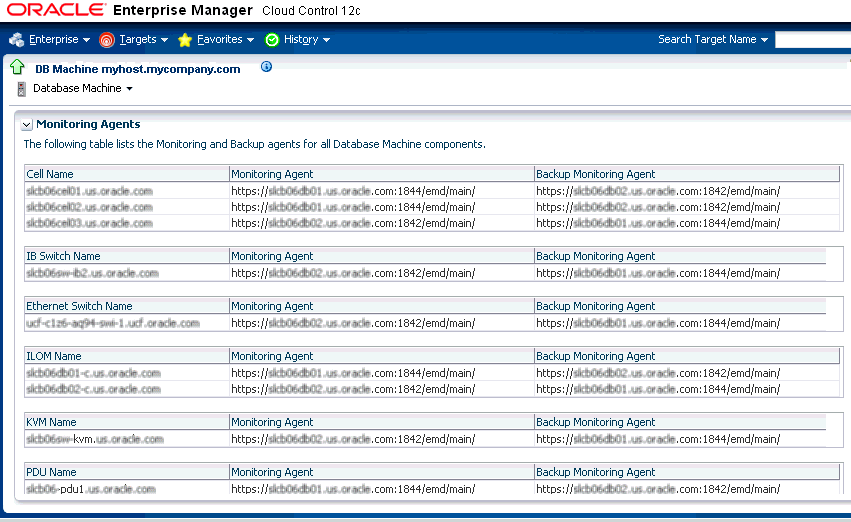Click the Ethernet Switch Name column header

tap(127, 306)
